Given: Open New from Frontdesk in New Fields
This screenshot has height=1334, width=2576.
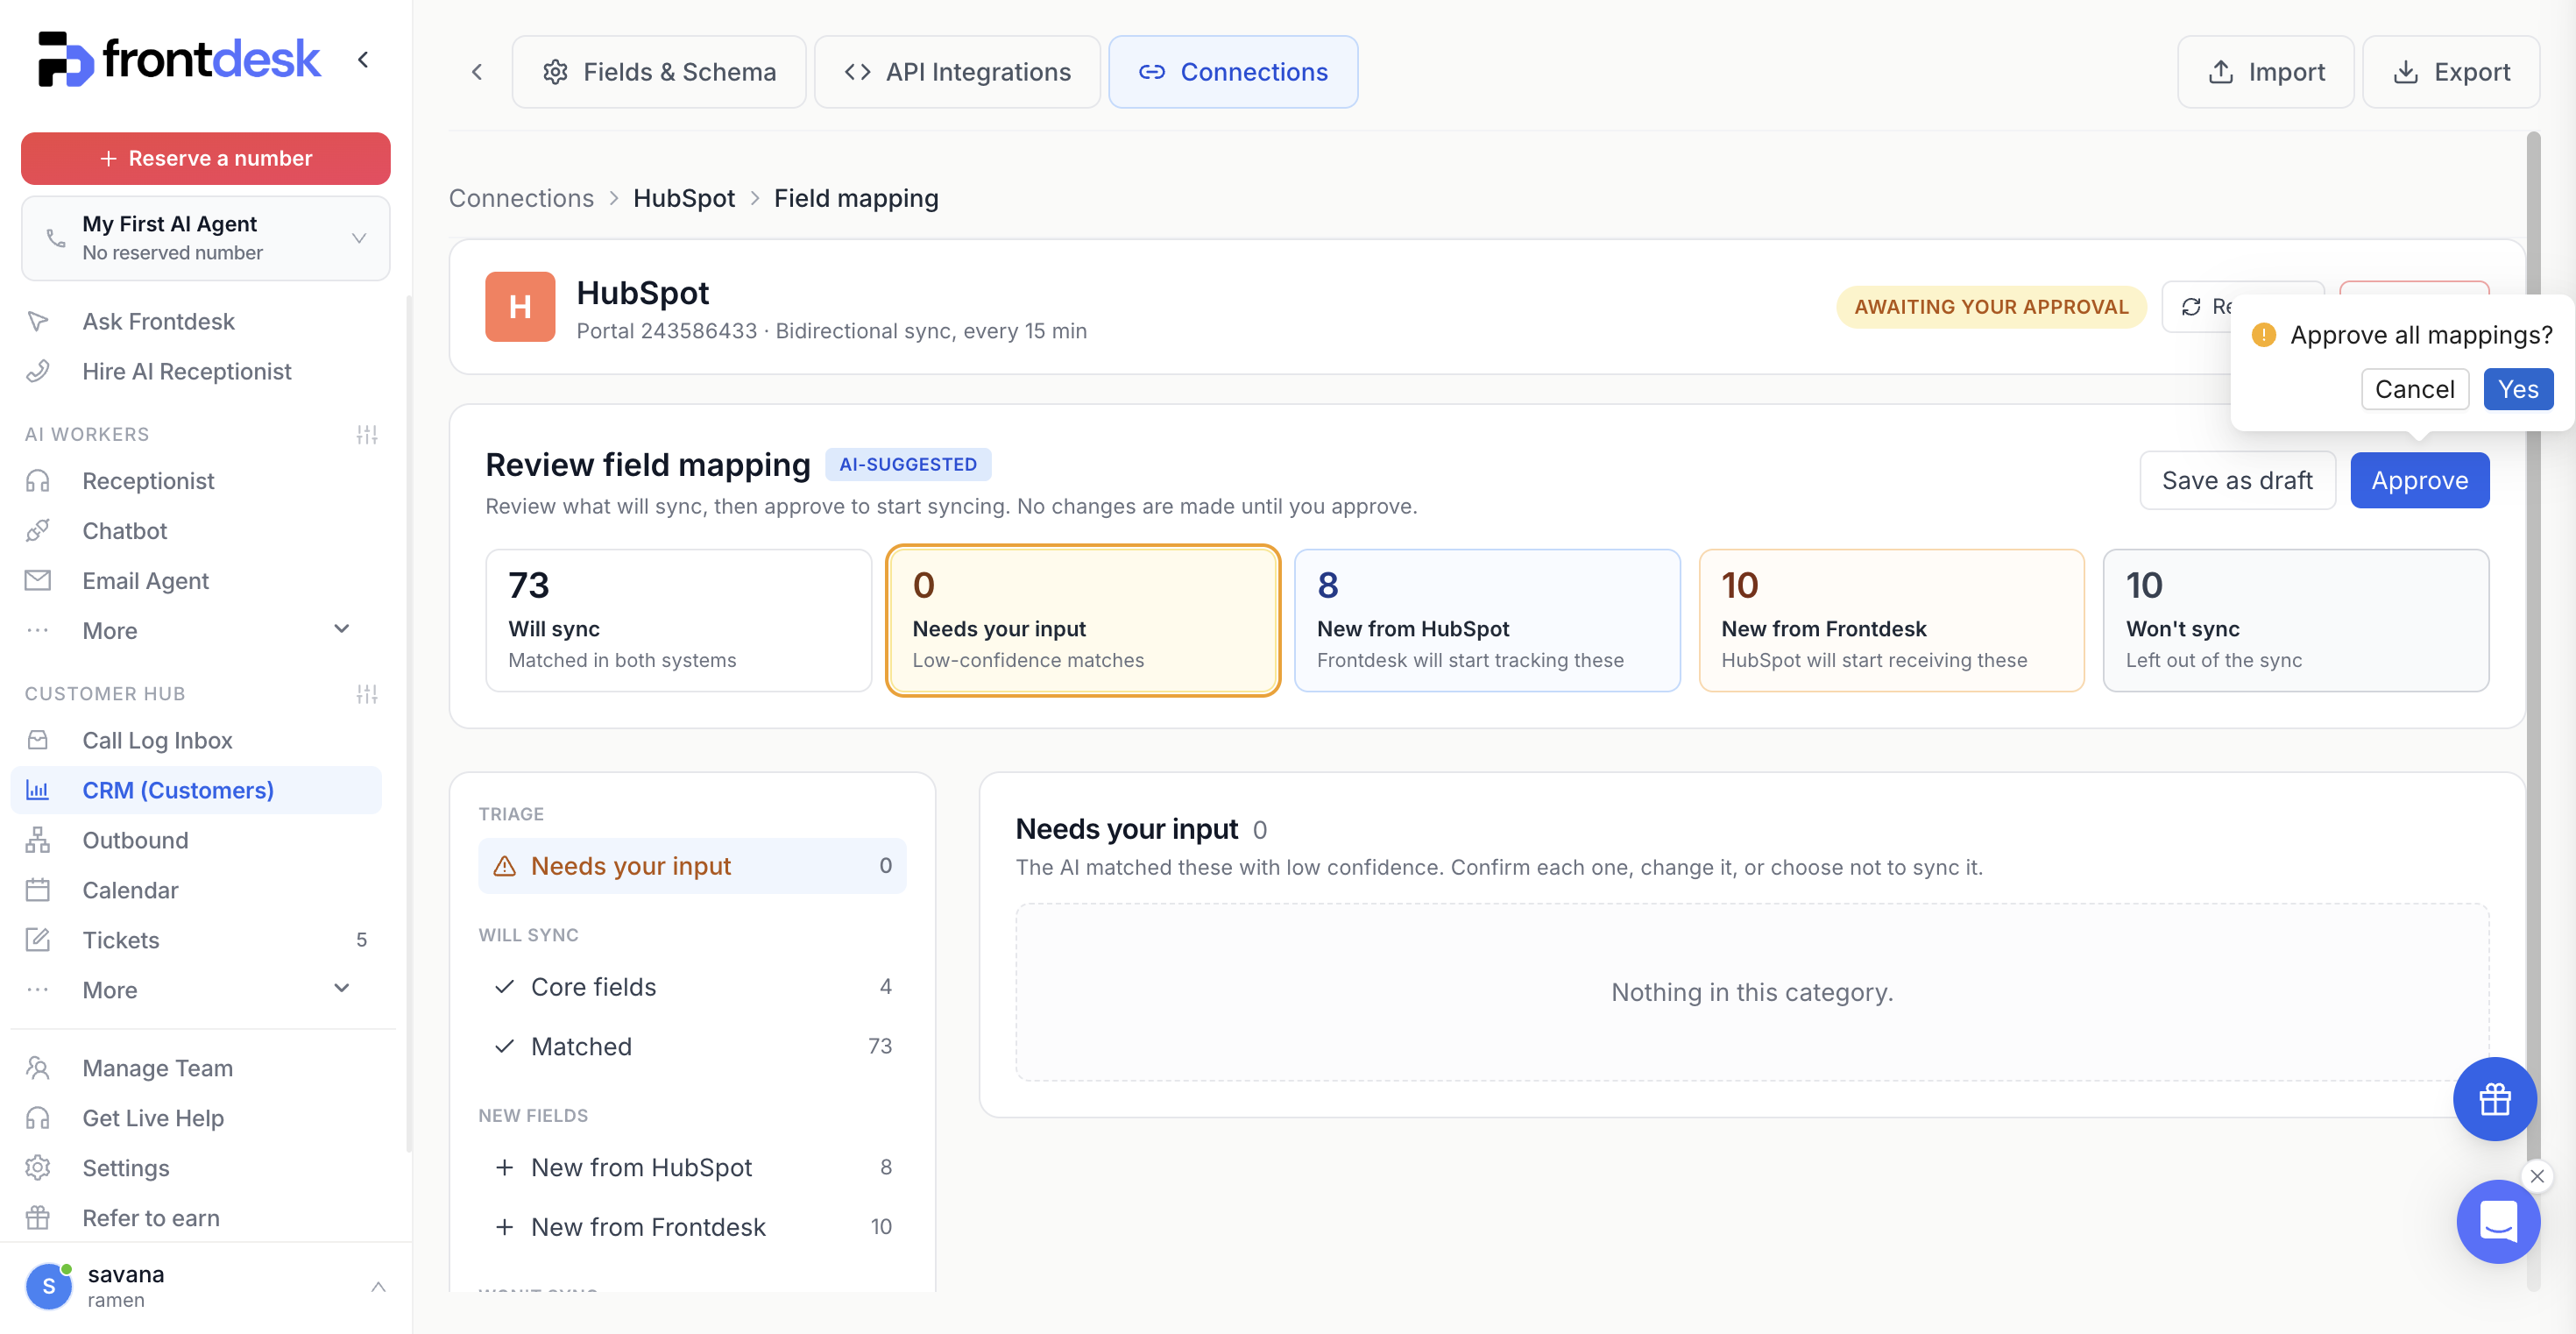Looking at the screenshot, I should tap(692, 1227).
